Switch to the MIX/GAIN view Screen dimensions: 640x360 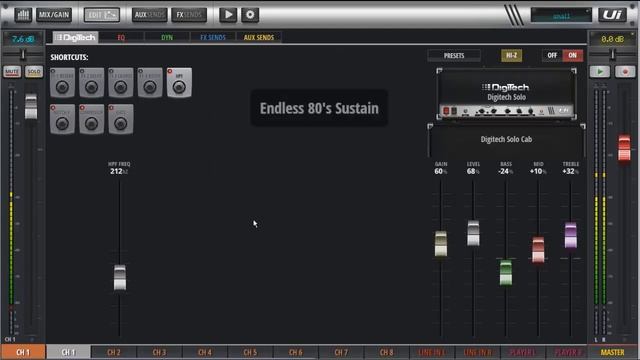(x=54, y=15)
